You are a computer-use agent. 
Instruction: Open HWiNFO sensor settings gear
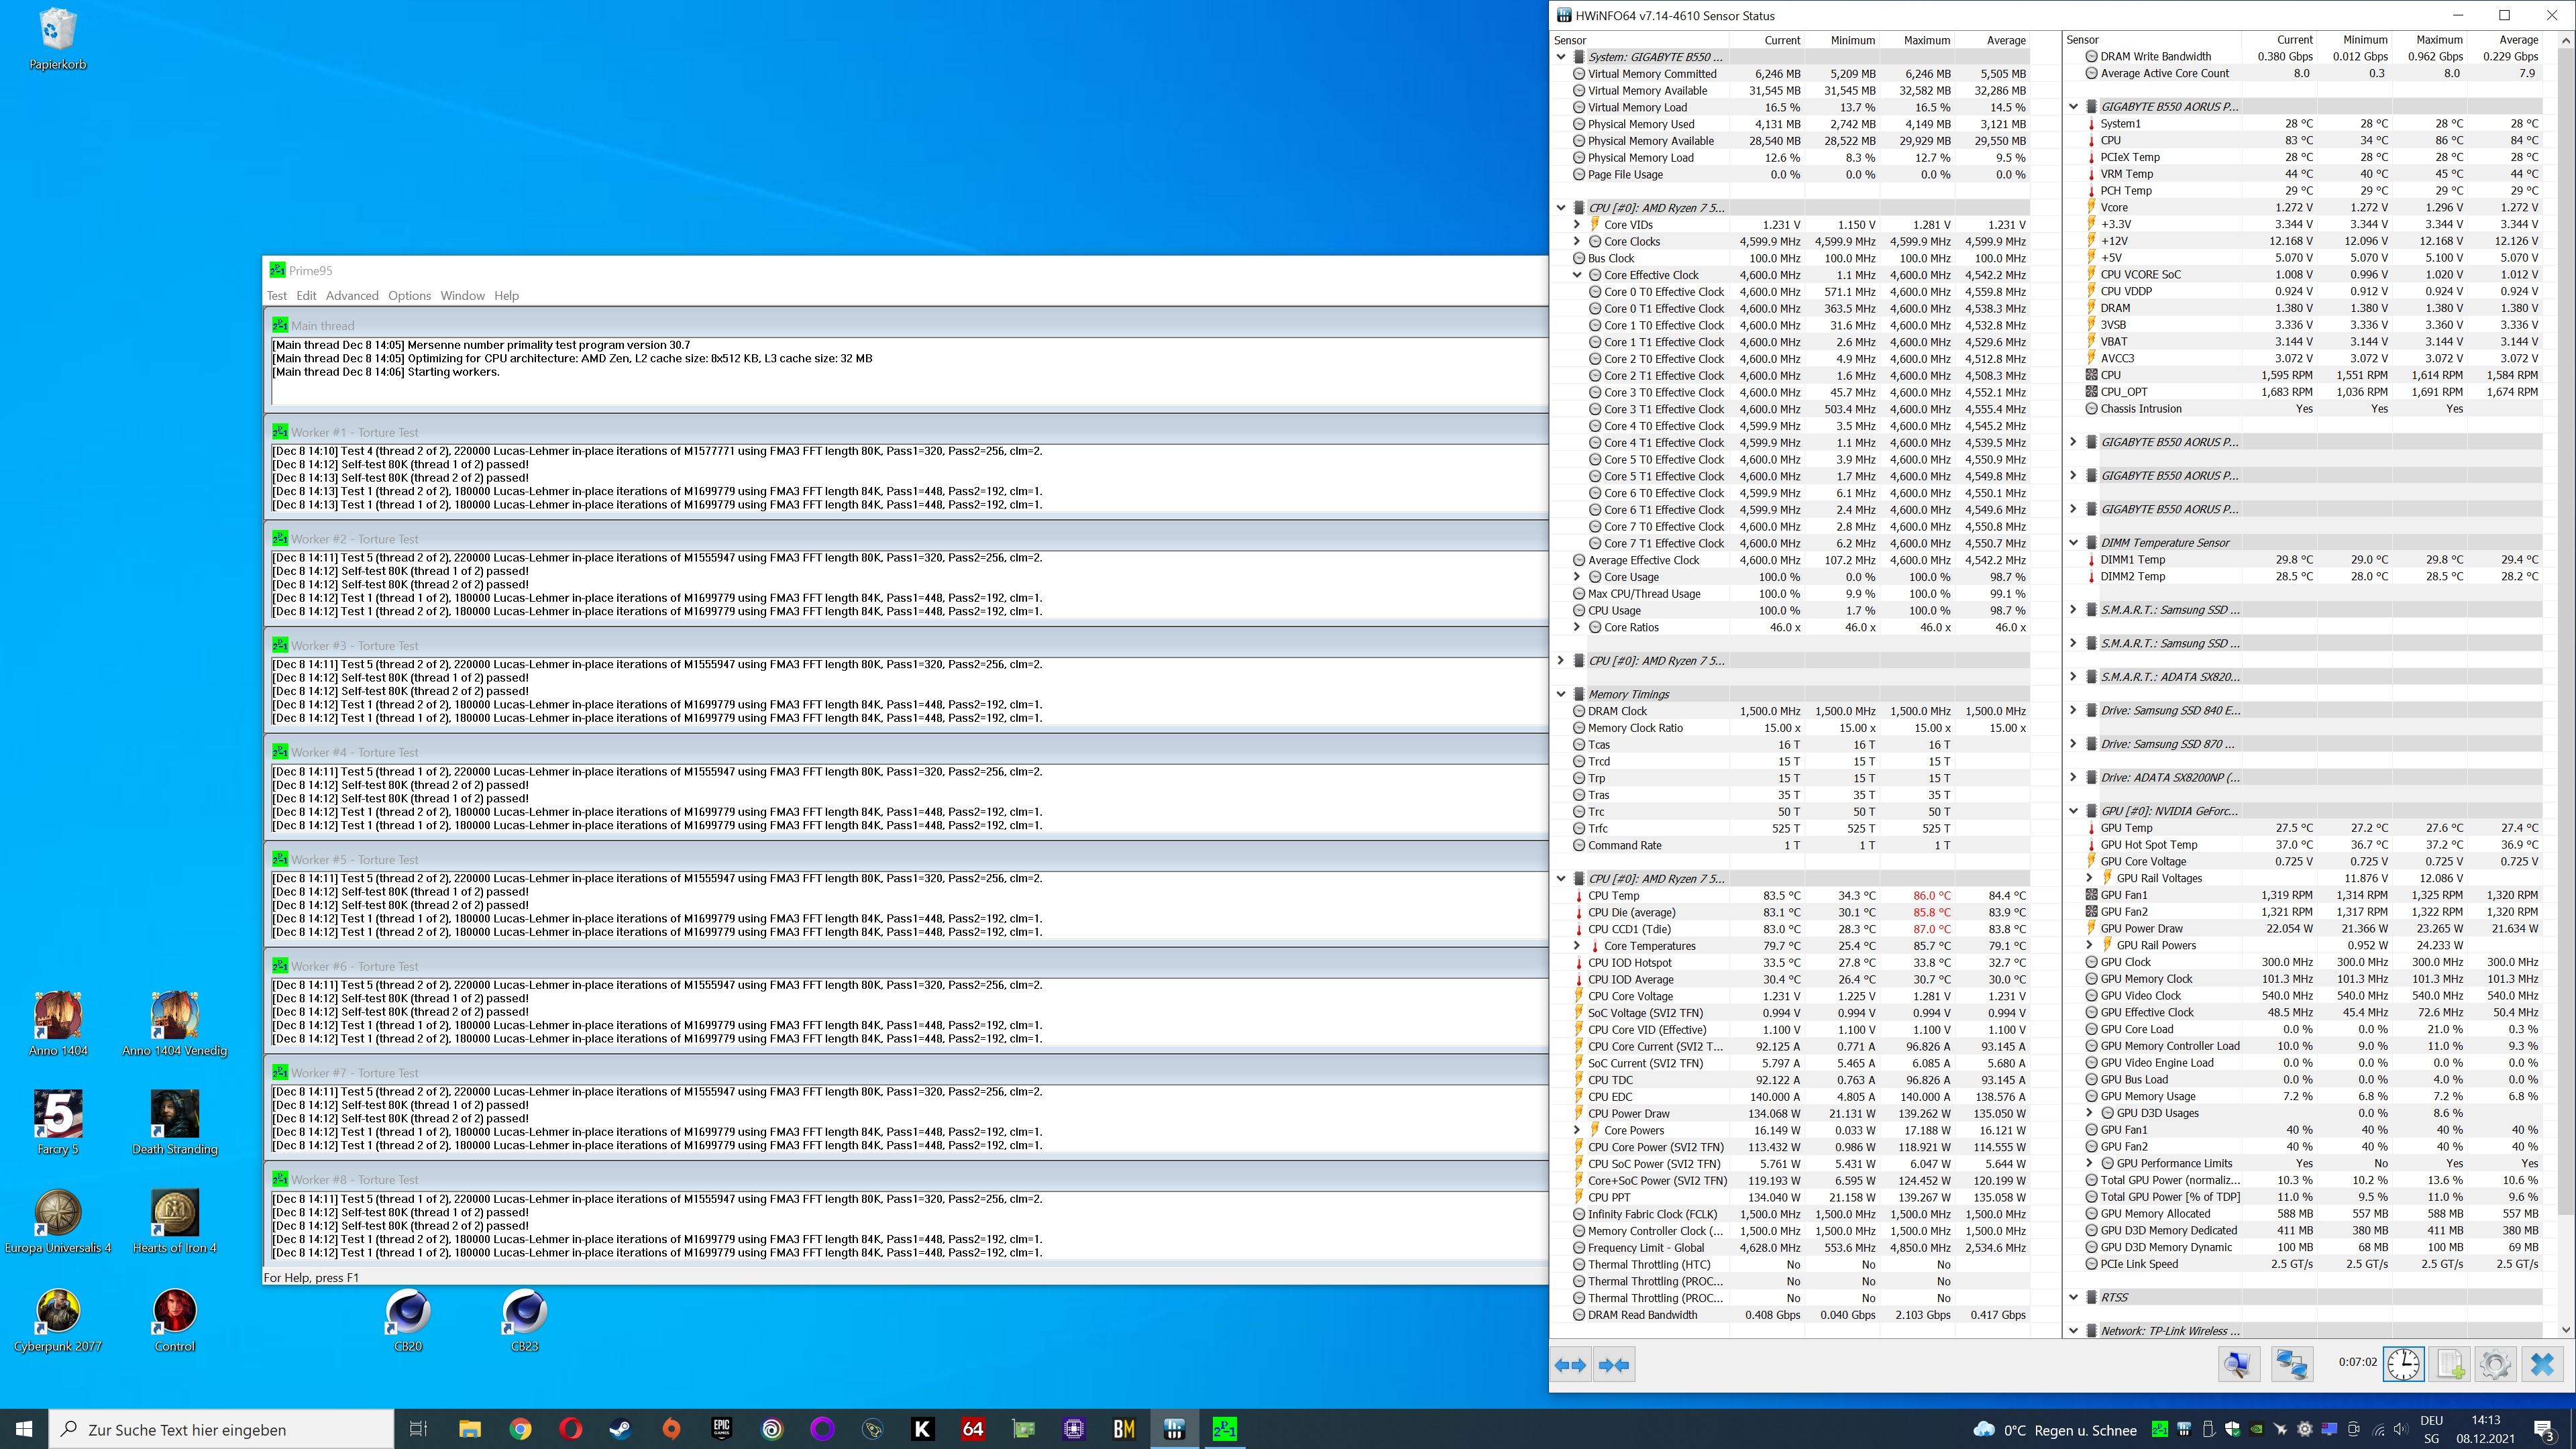[x=2495, y=1365]
